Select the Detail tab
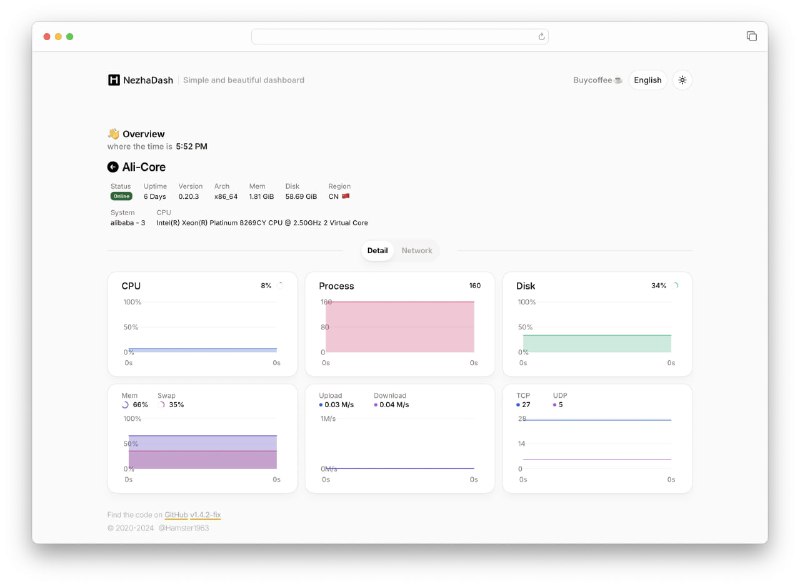 coord(377,250)
